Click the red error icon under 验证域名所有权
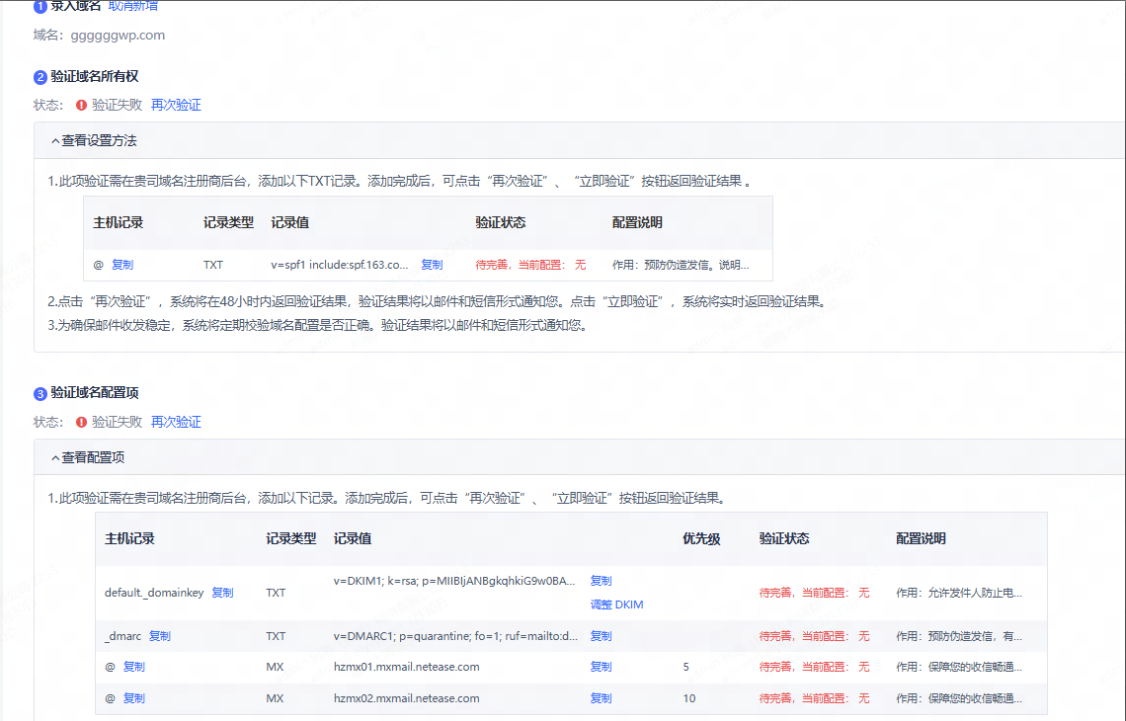Viewport: 1126px width, 721px height. coord(81,105)
